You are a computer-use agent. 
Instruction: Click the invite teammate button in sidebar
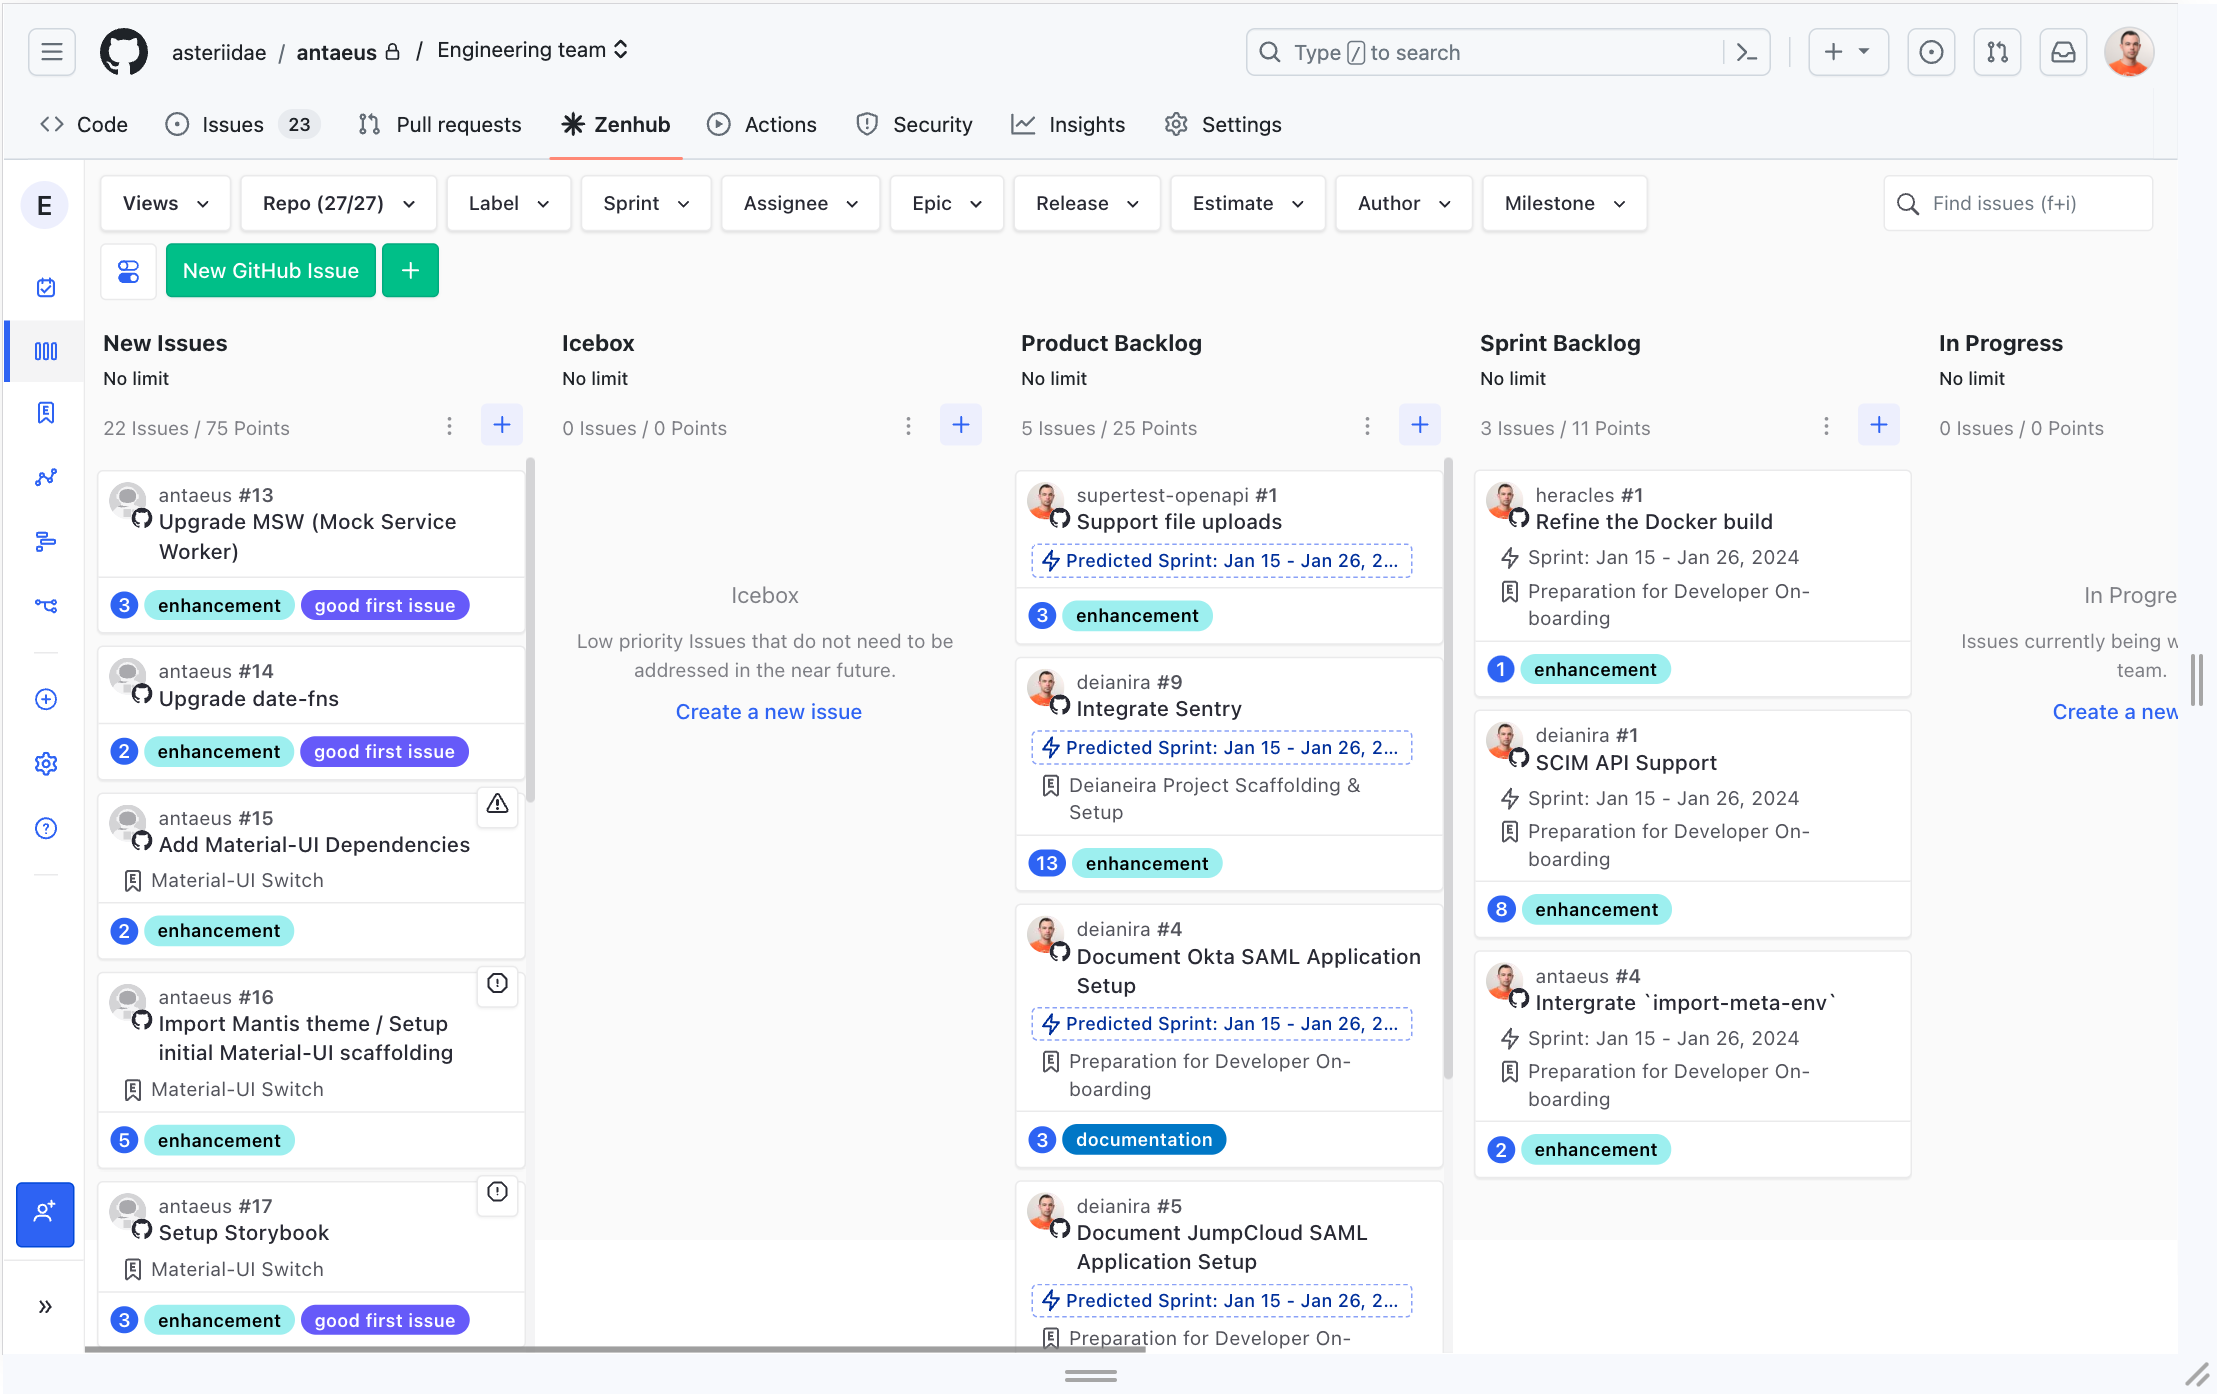(x=45, y=1214)
